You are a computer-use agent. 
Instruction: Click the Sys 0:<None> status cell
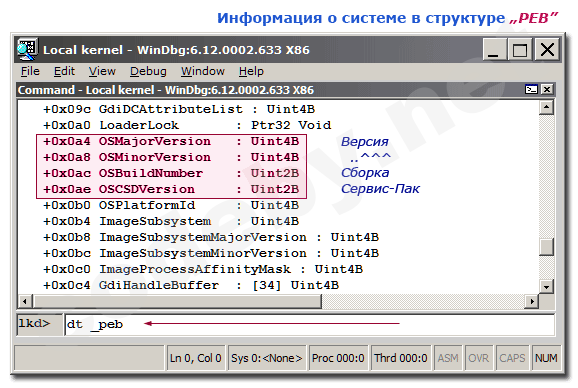[x=267, y=358]
